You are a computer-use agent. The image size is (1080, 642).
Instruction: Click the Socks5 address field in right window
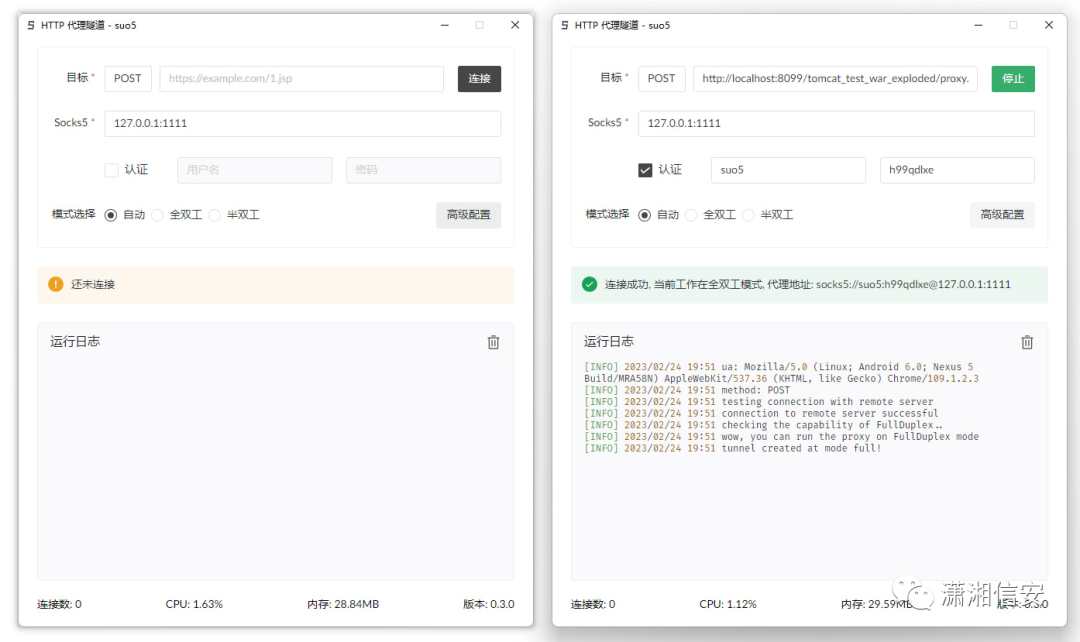[x=837, y=123]
